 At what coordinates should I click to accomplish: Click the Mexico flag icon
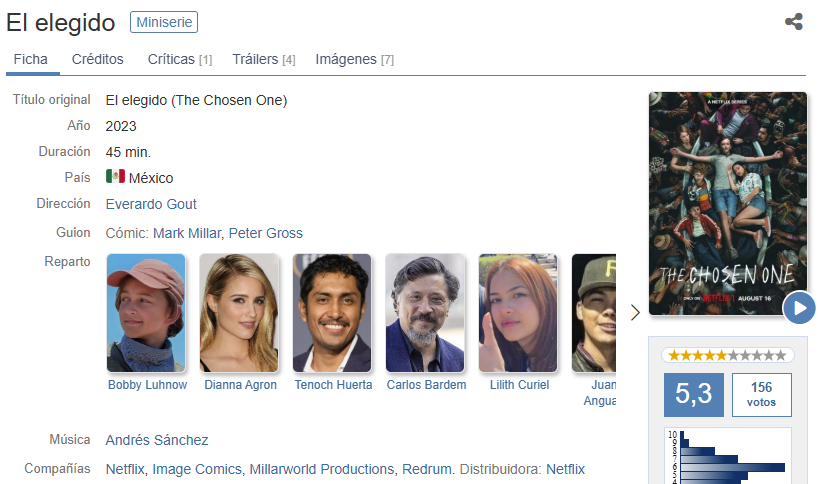115,176
